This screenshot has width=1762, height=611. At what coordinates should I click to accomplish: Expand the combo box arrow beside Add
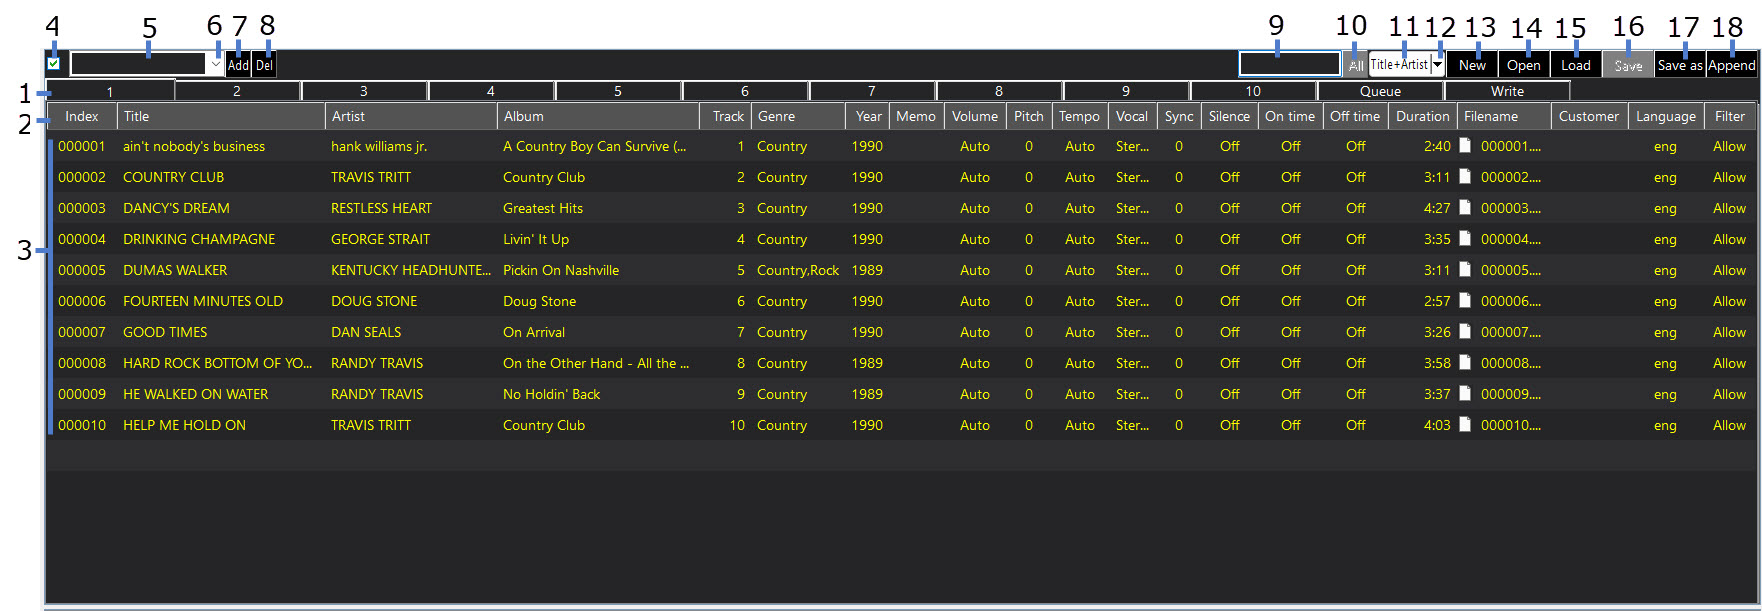(x=215, y=64)
